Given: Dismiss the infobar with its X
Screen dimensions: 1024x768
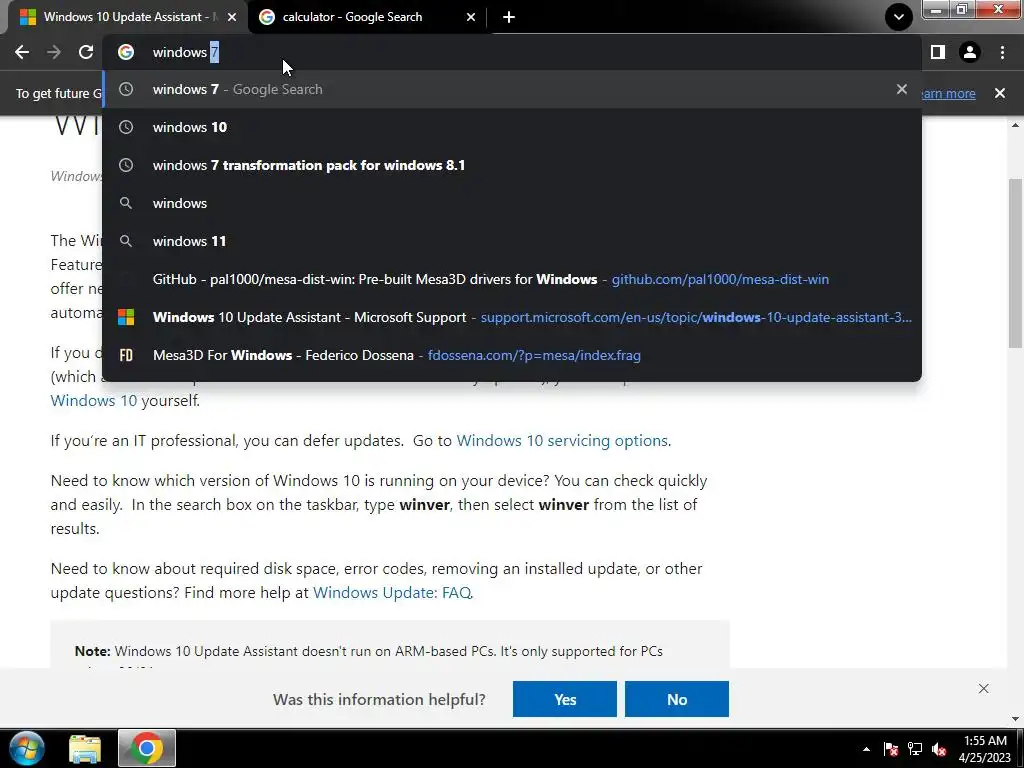Looking at the screenshot, I should coord(999,93).
